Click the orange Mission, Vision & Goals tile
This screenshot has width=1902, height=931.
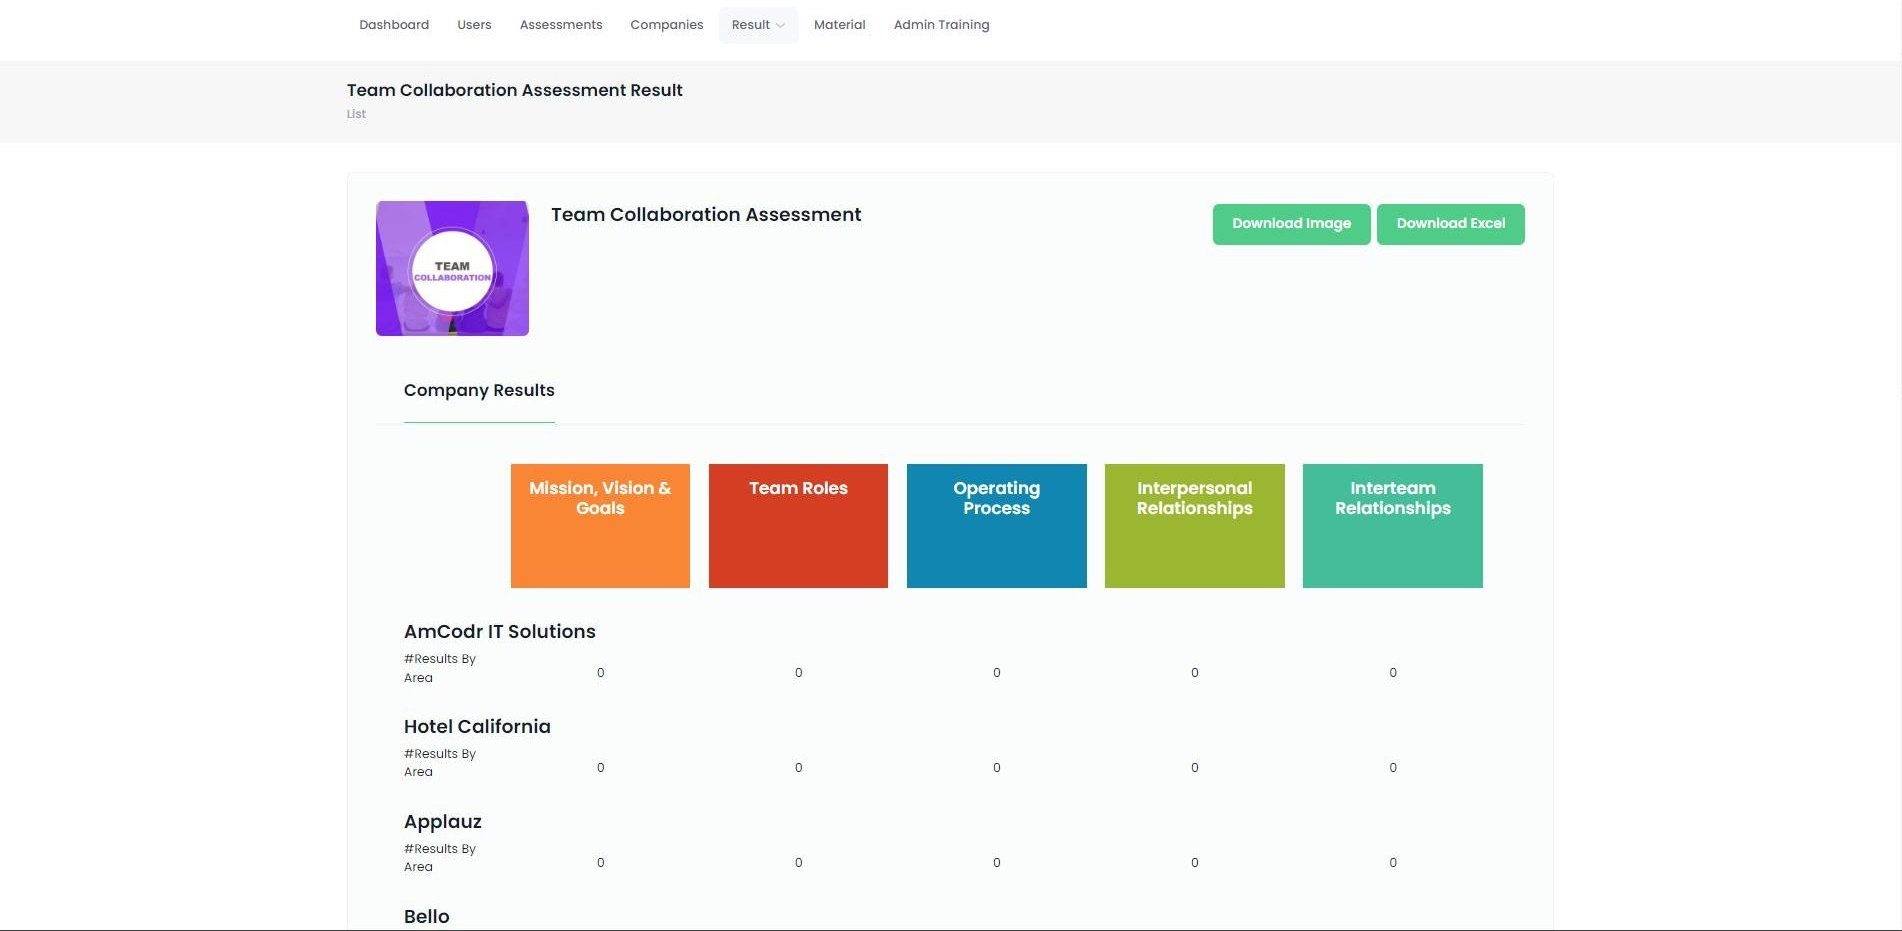pos(600,526)
